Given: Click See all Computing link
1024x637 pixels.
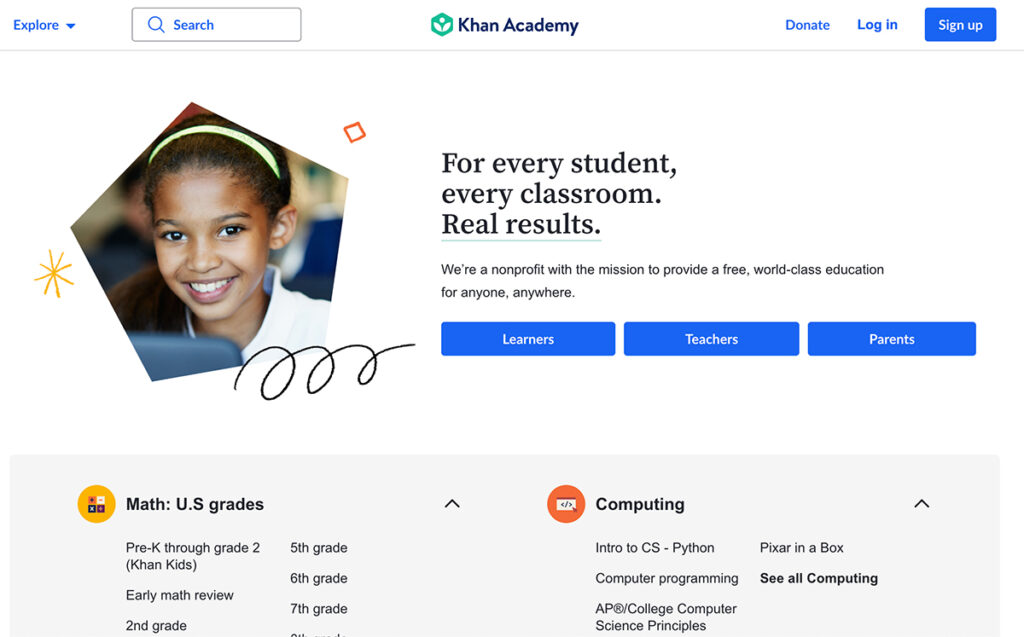Looking at the screenshot, I should [818, 578].
